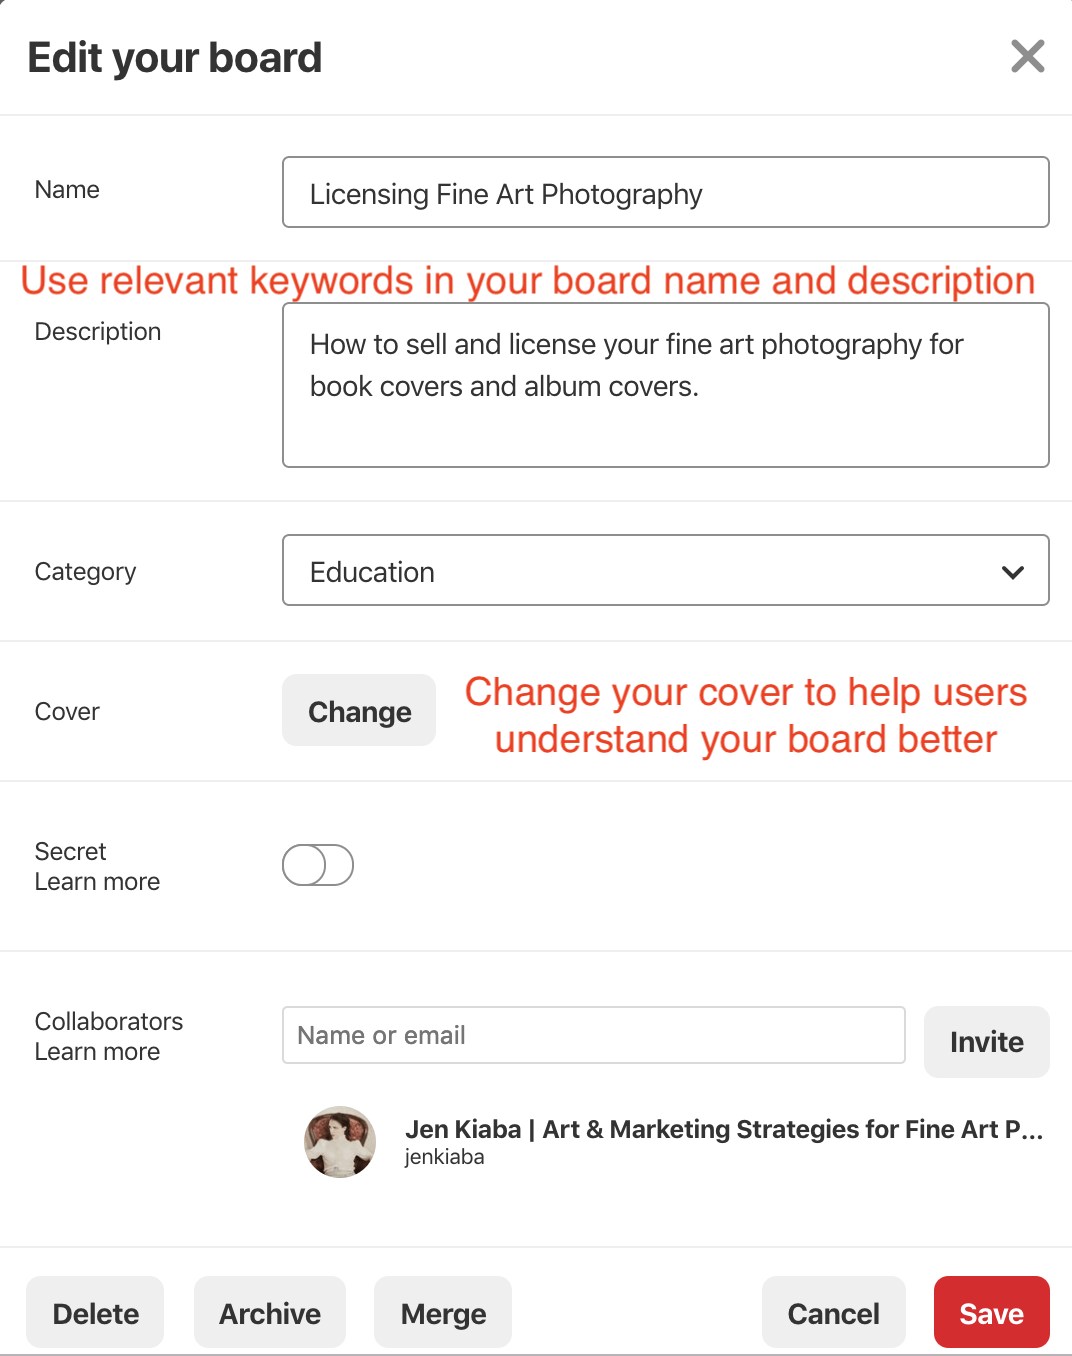
Task: Open the Category dropdown chevron
Action: [x=1012, y=571]
